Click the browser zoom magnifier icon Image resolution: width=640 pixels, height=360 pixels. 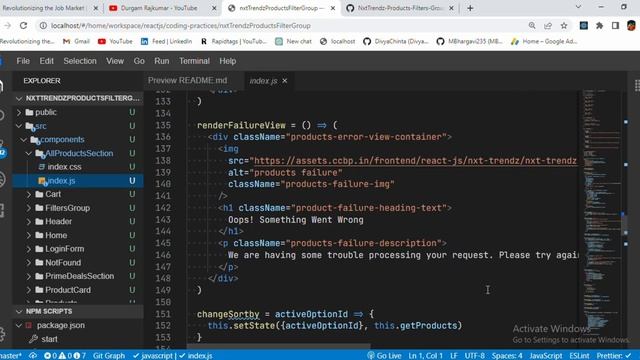(532, 25)
